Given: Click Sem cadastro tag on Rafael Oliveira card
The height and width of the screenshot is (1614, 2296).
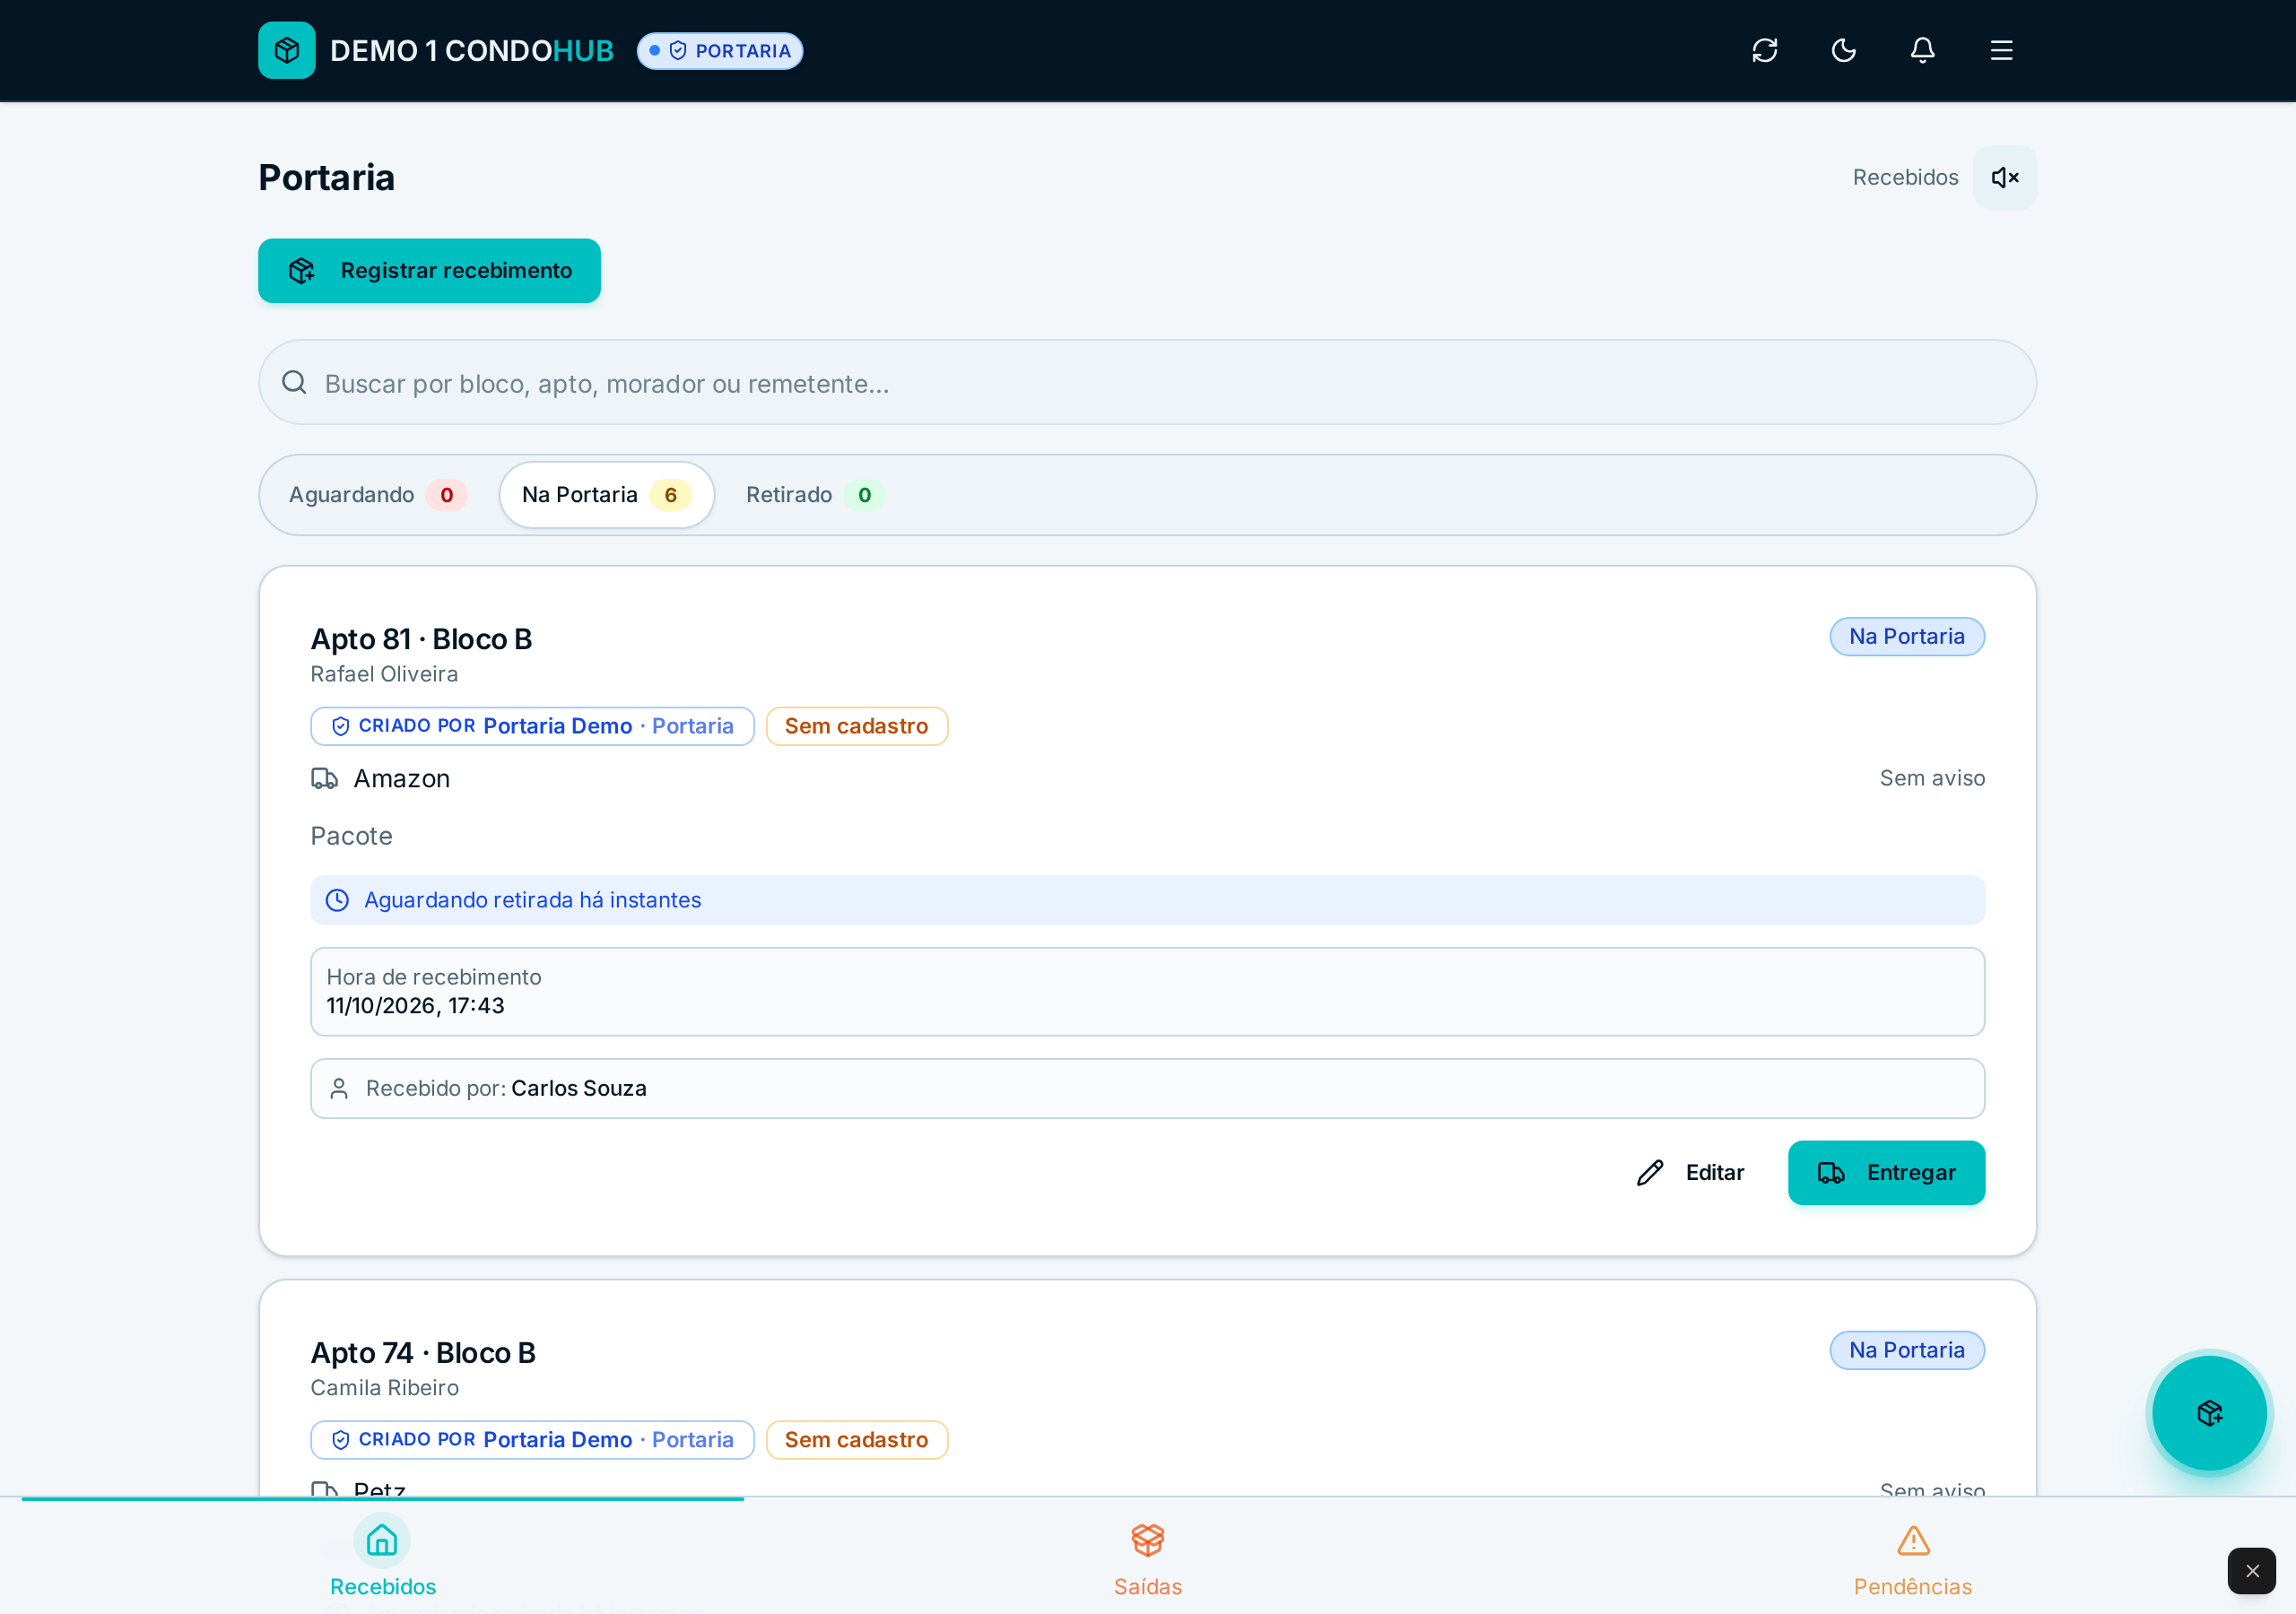Looking at the screenshot, I should pyautogui.click(x=856, y=726).
